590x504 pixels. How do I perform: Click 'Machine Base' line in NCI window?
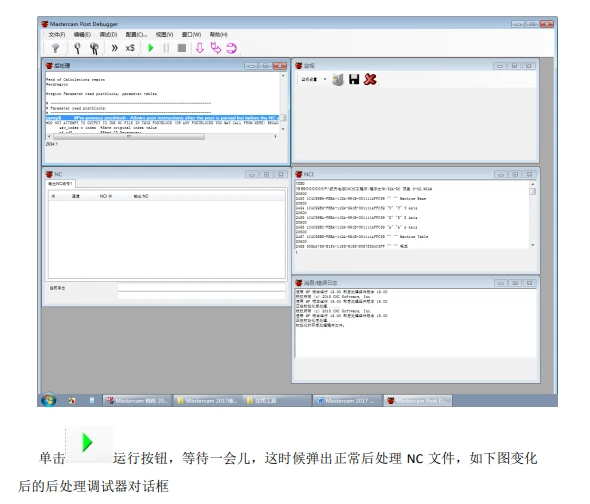click(361, 198)
